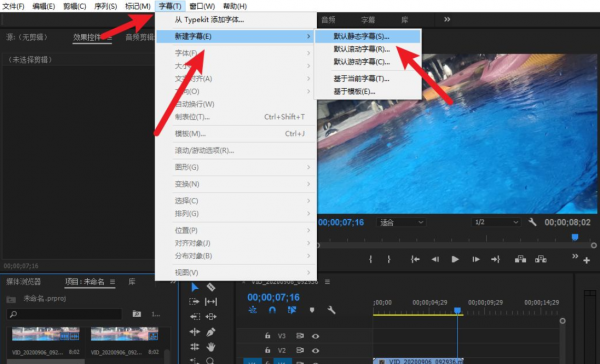Step forward one frame
This screenshot has width=600, height=364.
point(476,259)
